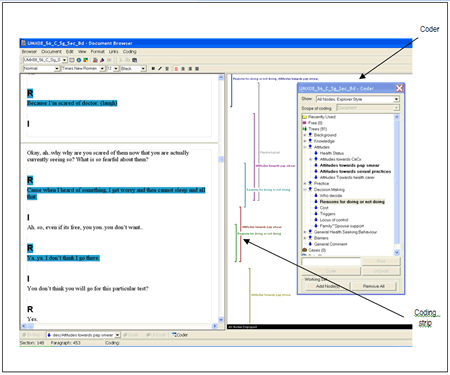Click the blue globe toolbar icon
The width and height of the screenshot is (450, 375).
(x=79, y=60)
